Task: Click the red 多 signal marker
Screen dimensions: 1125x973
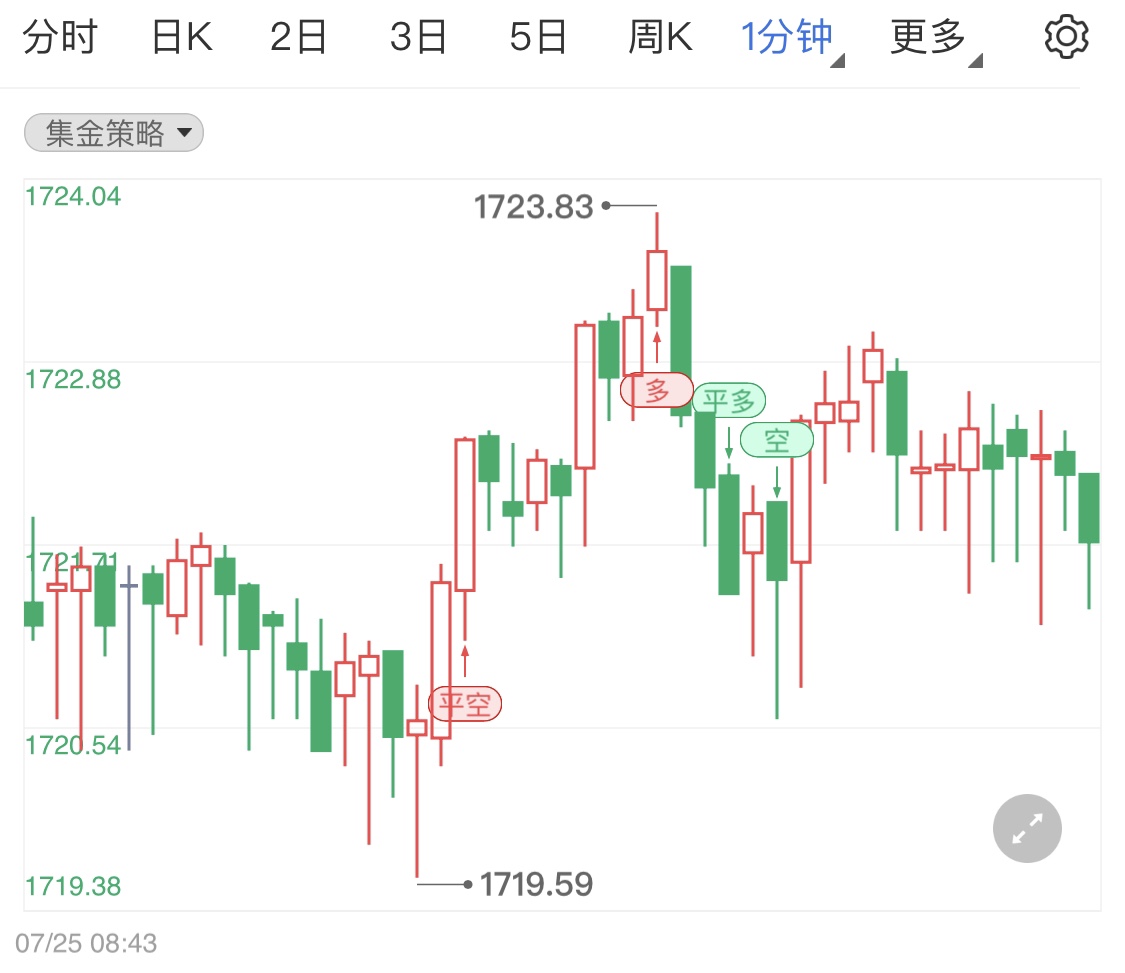Action: [x=657, y=390]
